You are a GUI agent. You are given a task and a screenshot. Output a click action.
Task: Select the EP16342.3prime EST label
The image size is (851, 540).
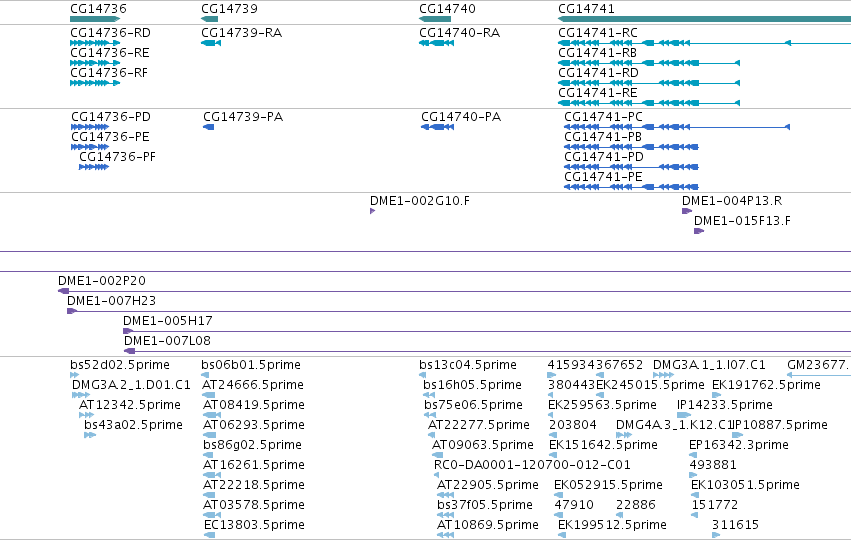click(739, 445)
